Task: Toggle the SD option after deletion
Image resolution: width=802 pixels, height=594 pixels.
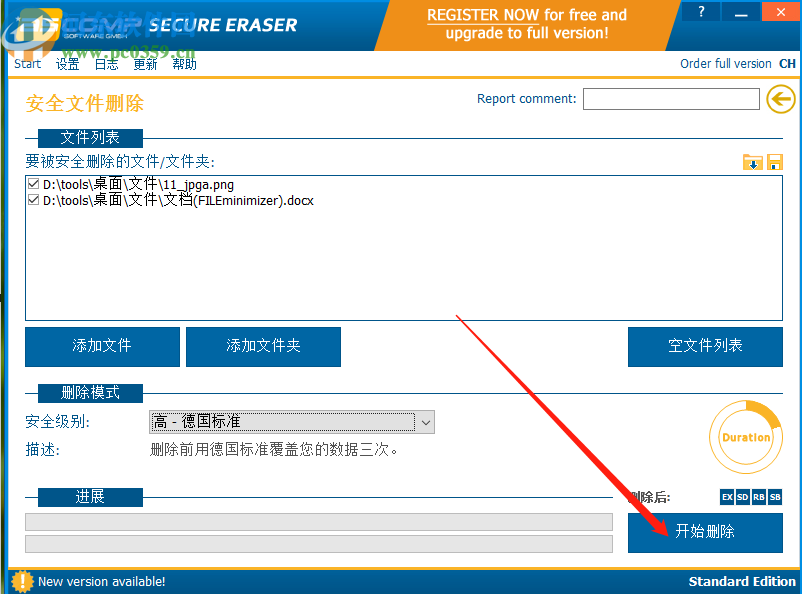Action: (x=742, y=497)
